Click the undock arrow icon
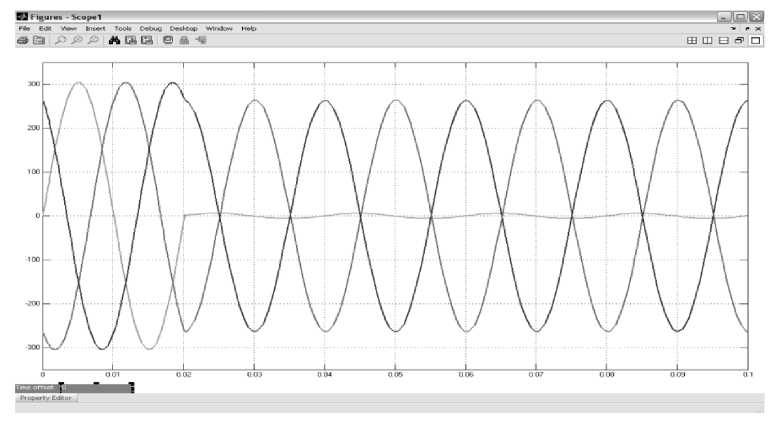Image resolution: width=775 pixels, height=423 pixels. pos(747,29)
